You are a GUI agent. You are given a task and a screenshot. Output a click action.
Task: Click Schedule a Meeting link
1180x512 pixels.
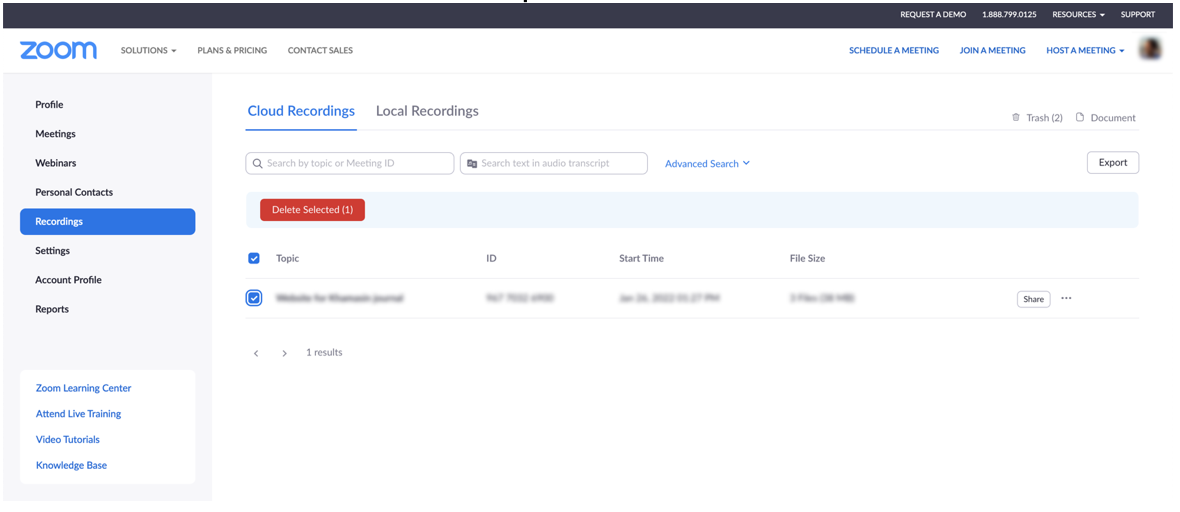point(894,50)
